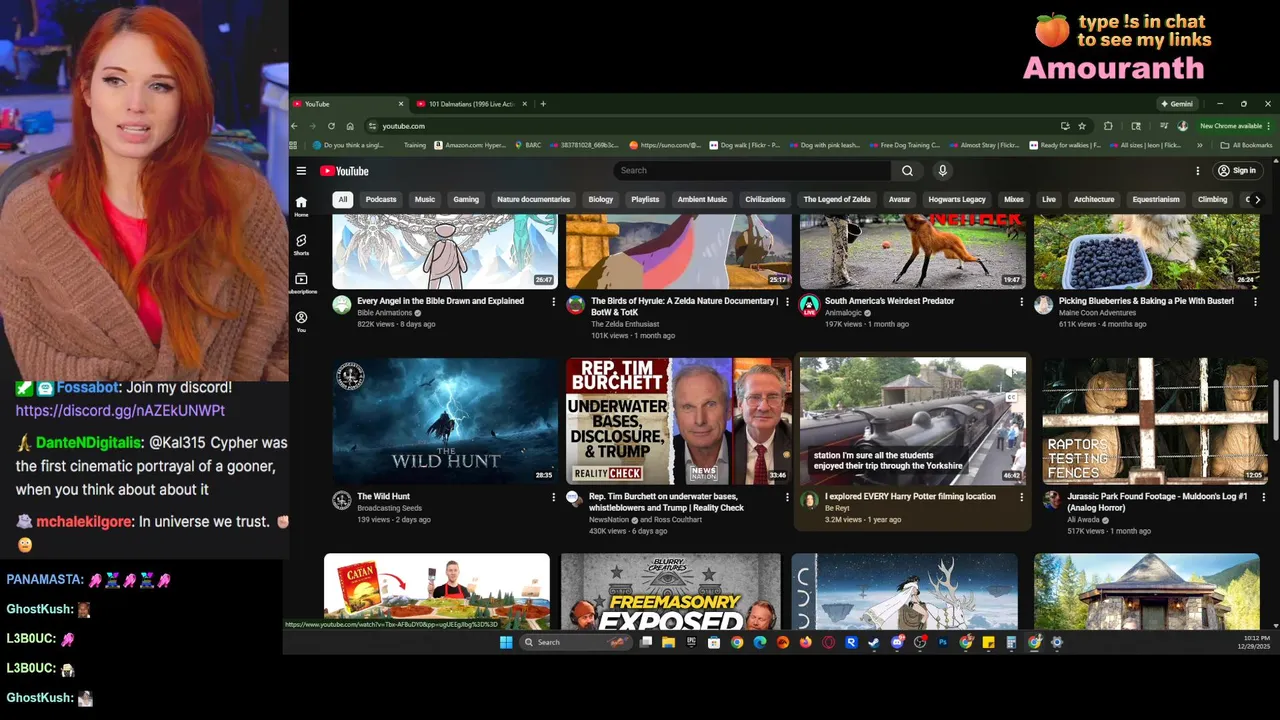1280x720 pixels.
Task: Open options for Every Angel video
Action: tap(554, 301)
